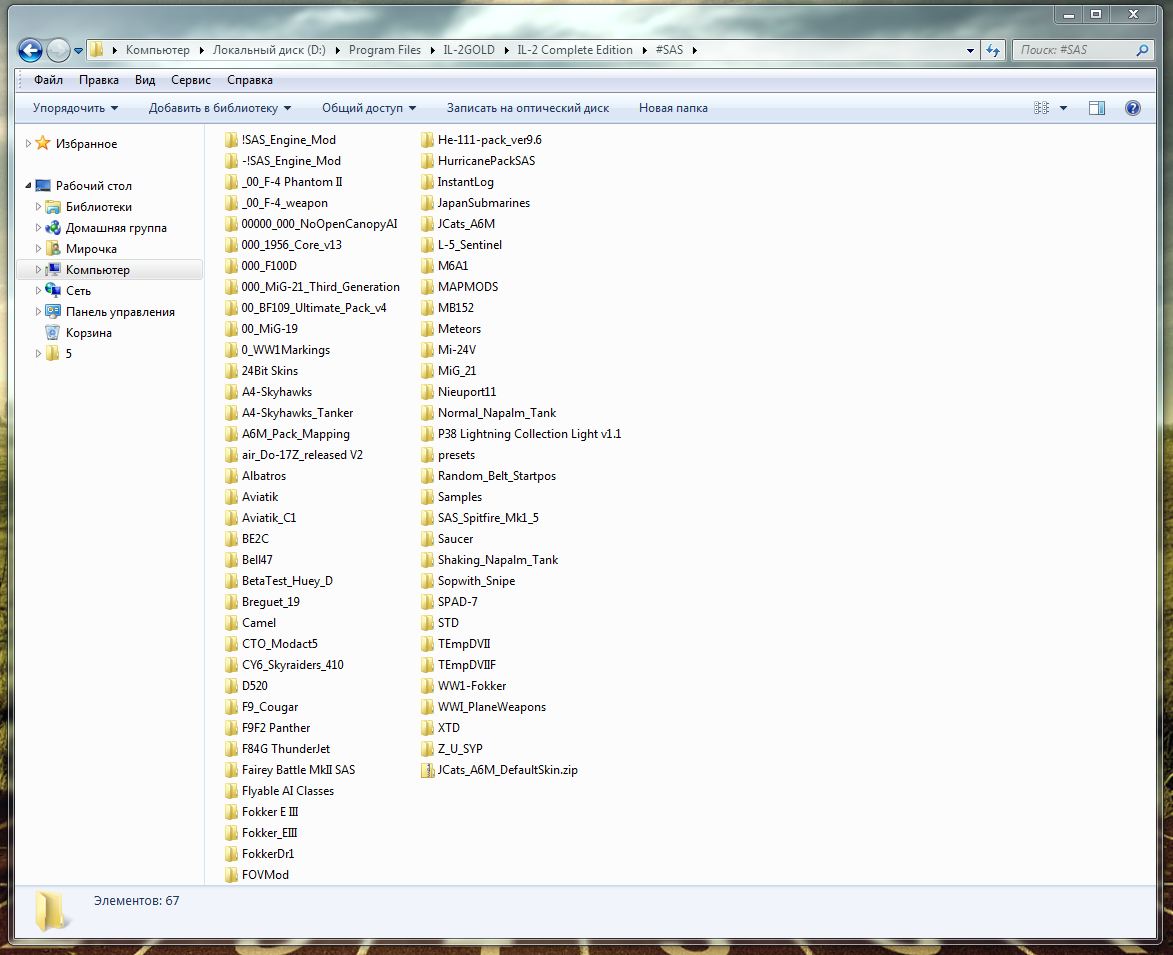The height and width of the screenshot is (955, 1173).
Task: Toggle the preview pane button
Action: point(1097,108)
